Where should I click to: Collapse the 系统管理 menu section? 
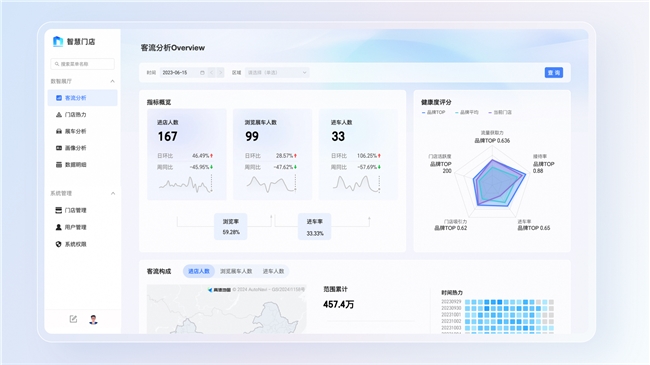pyautogui.click(x=113, y=193)
